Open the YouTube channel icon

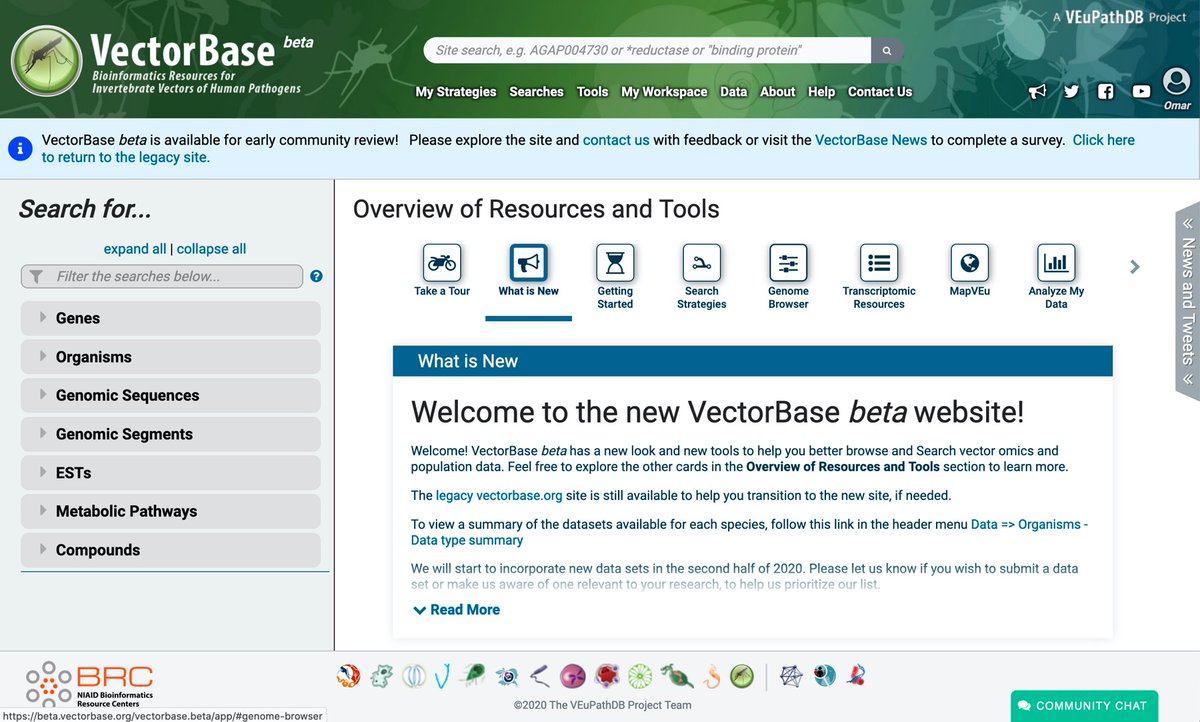[x=1140, y=90]
